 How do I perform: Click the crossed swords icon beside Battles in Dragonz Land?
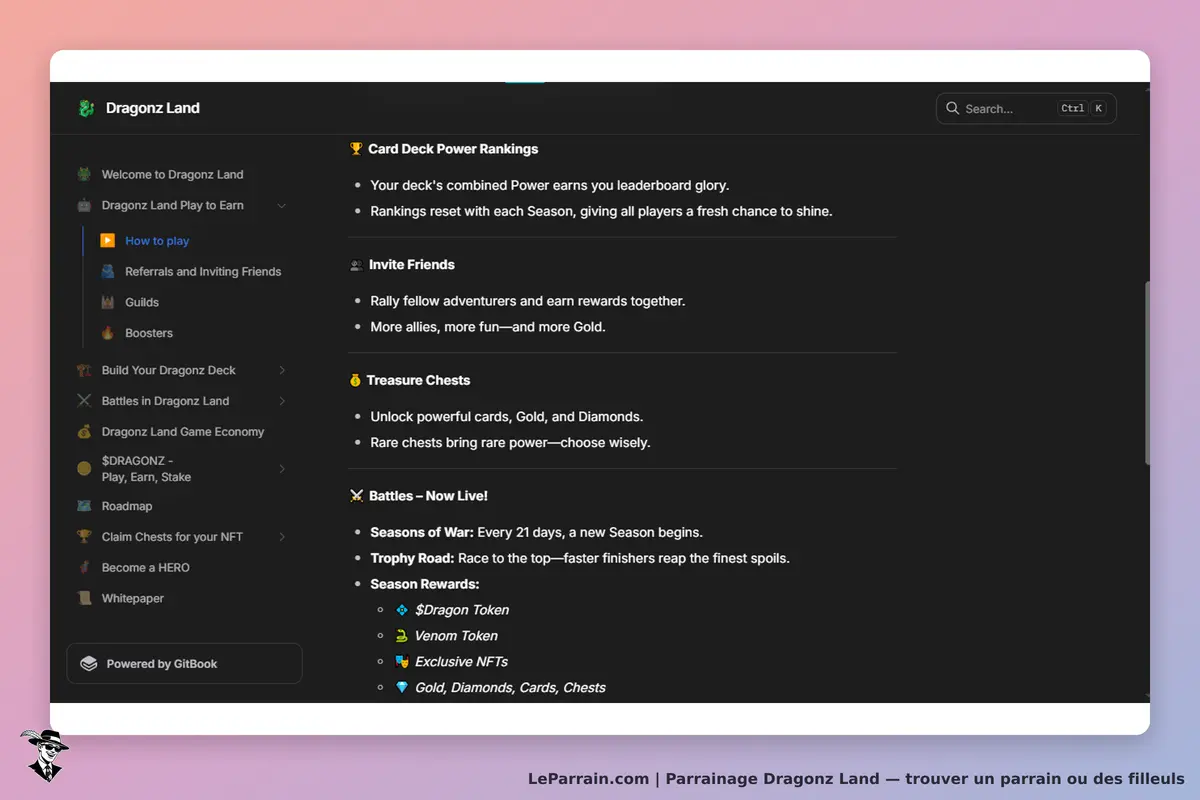(x=84, y=401)
